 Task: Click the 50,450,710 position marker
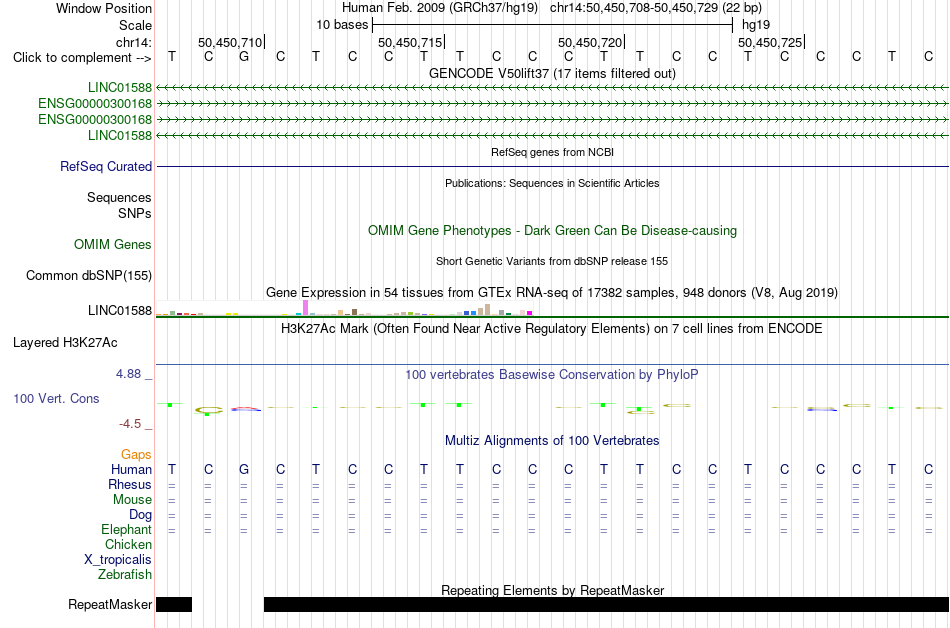pyautogui.click(x=231, y=42)
